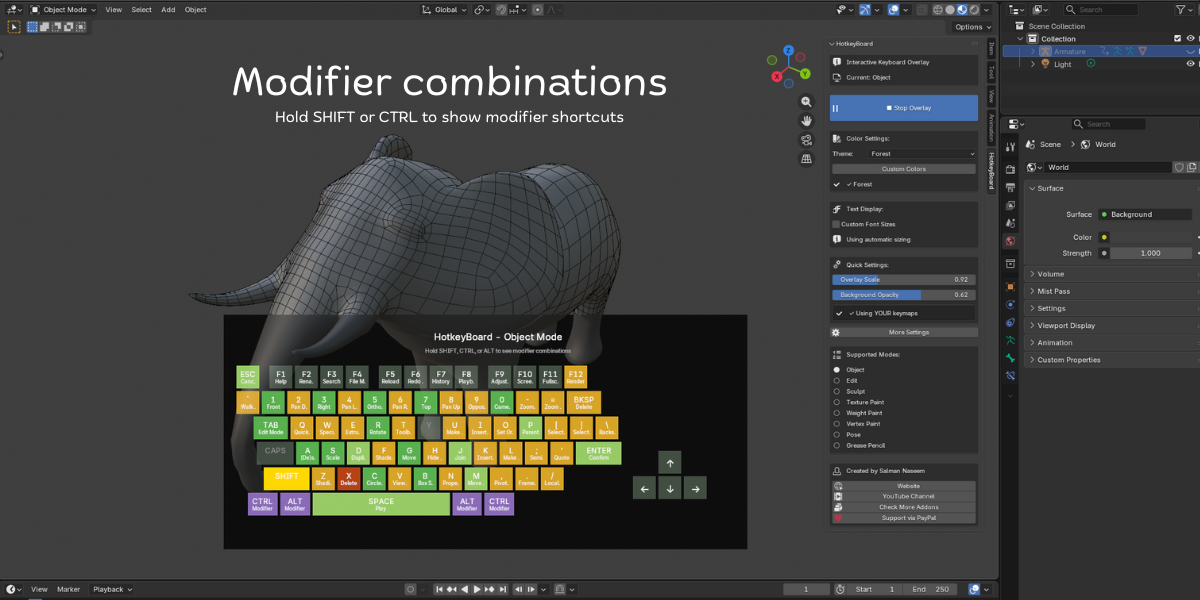The image size is (1200, 600).
Task: Open the Global transform orientation dropdown
Action: (446, 9)
